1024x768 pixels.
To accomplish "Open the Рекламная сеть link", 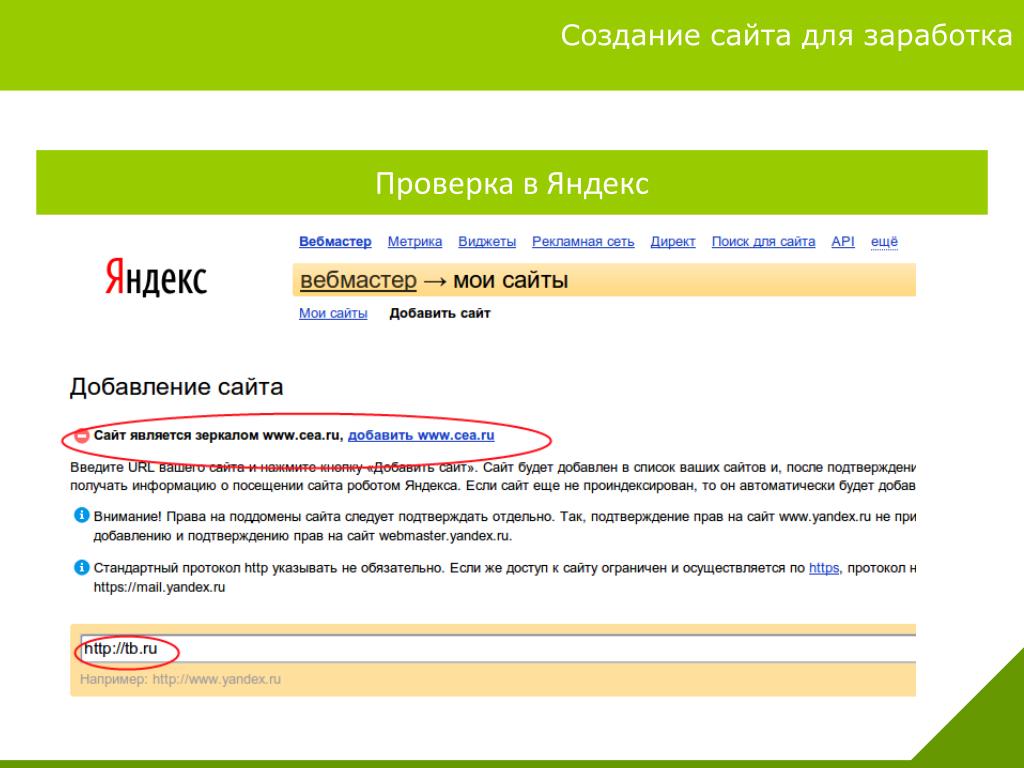I will pos(583,242).
